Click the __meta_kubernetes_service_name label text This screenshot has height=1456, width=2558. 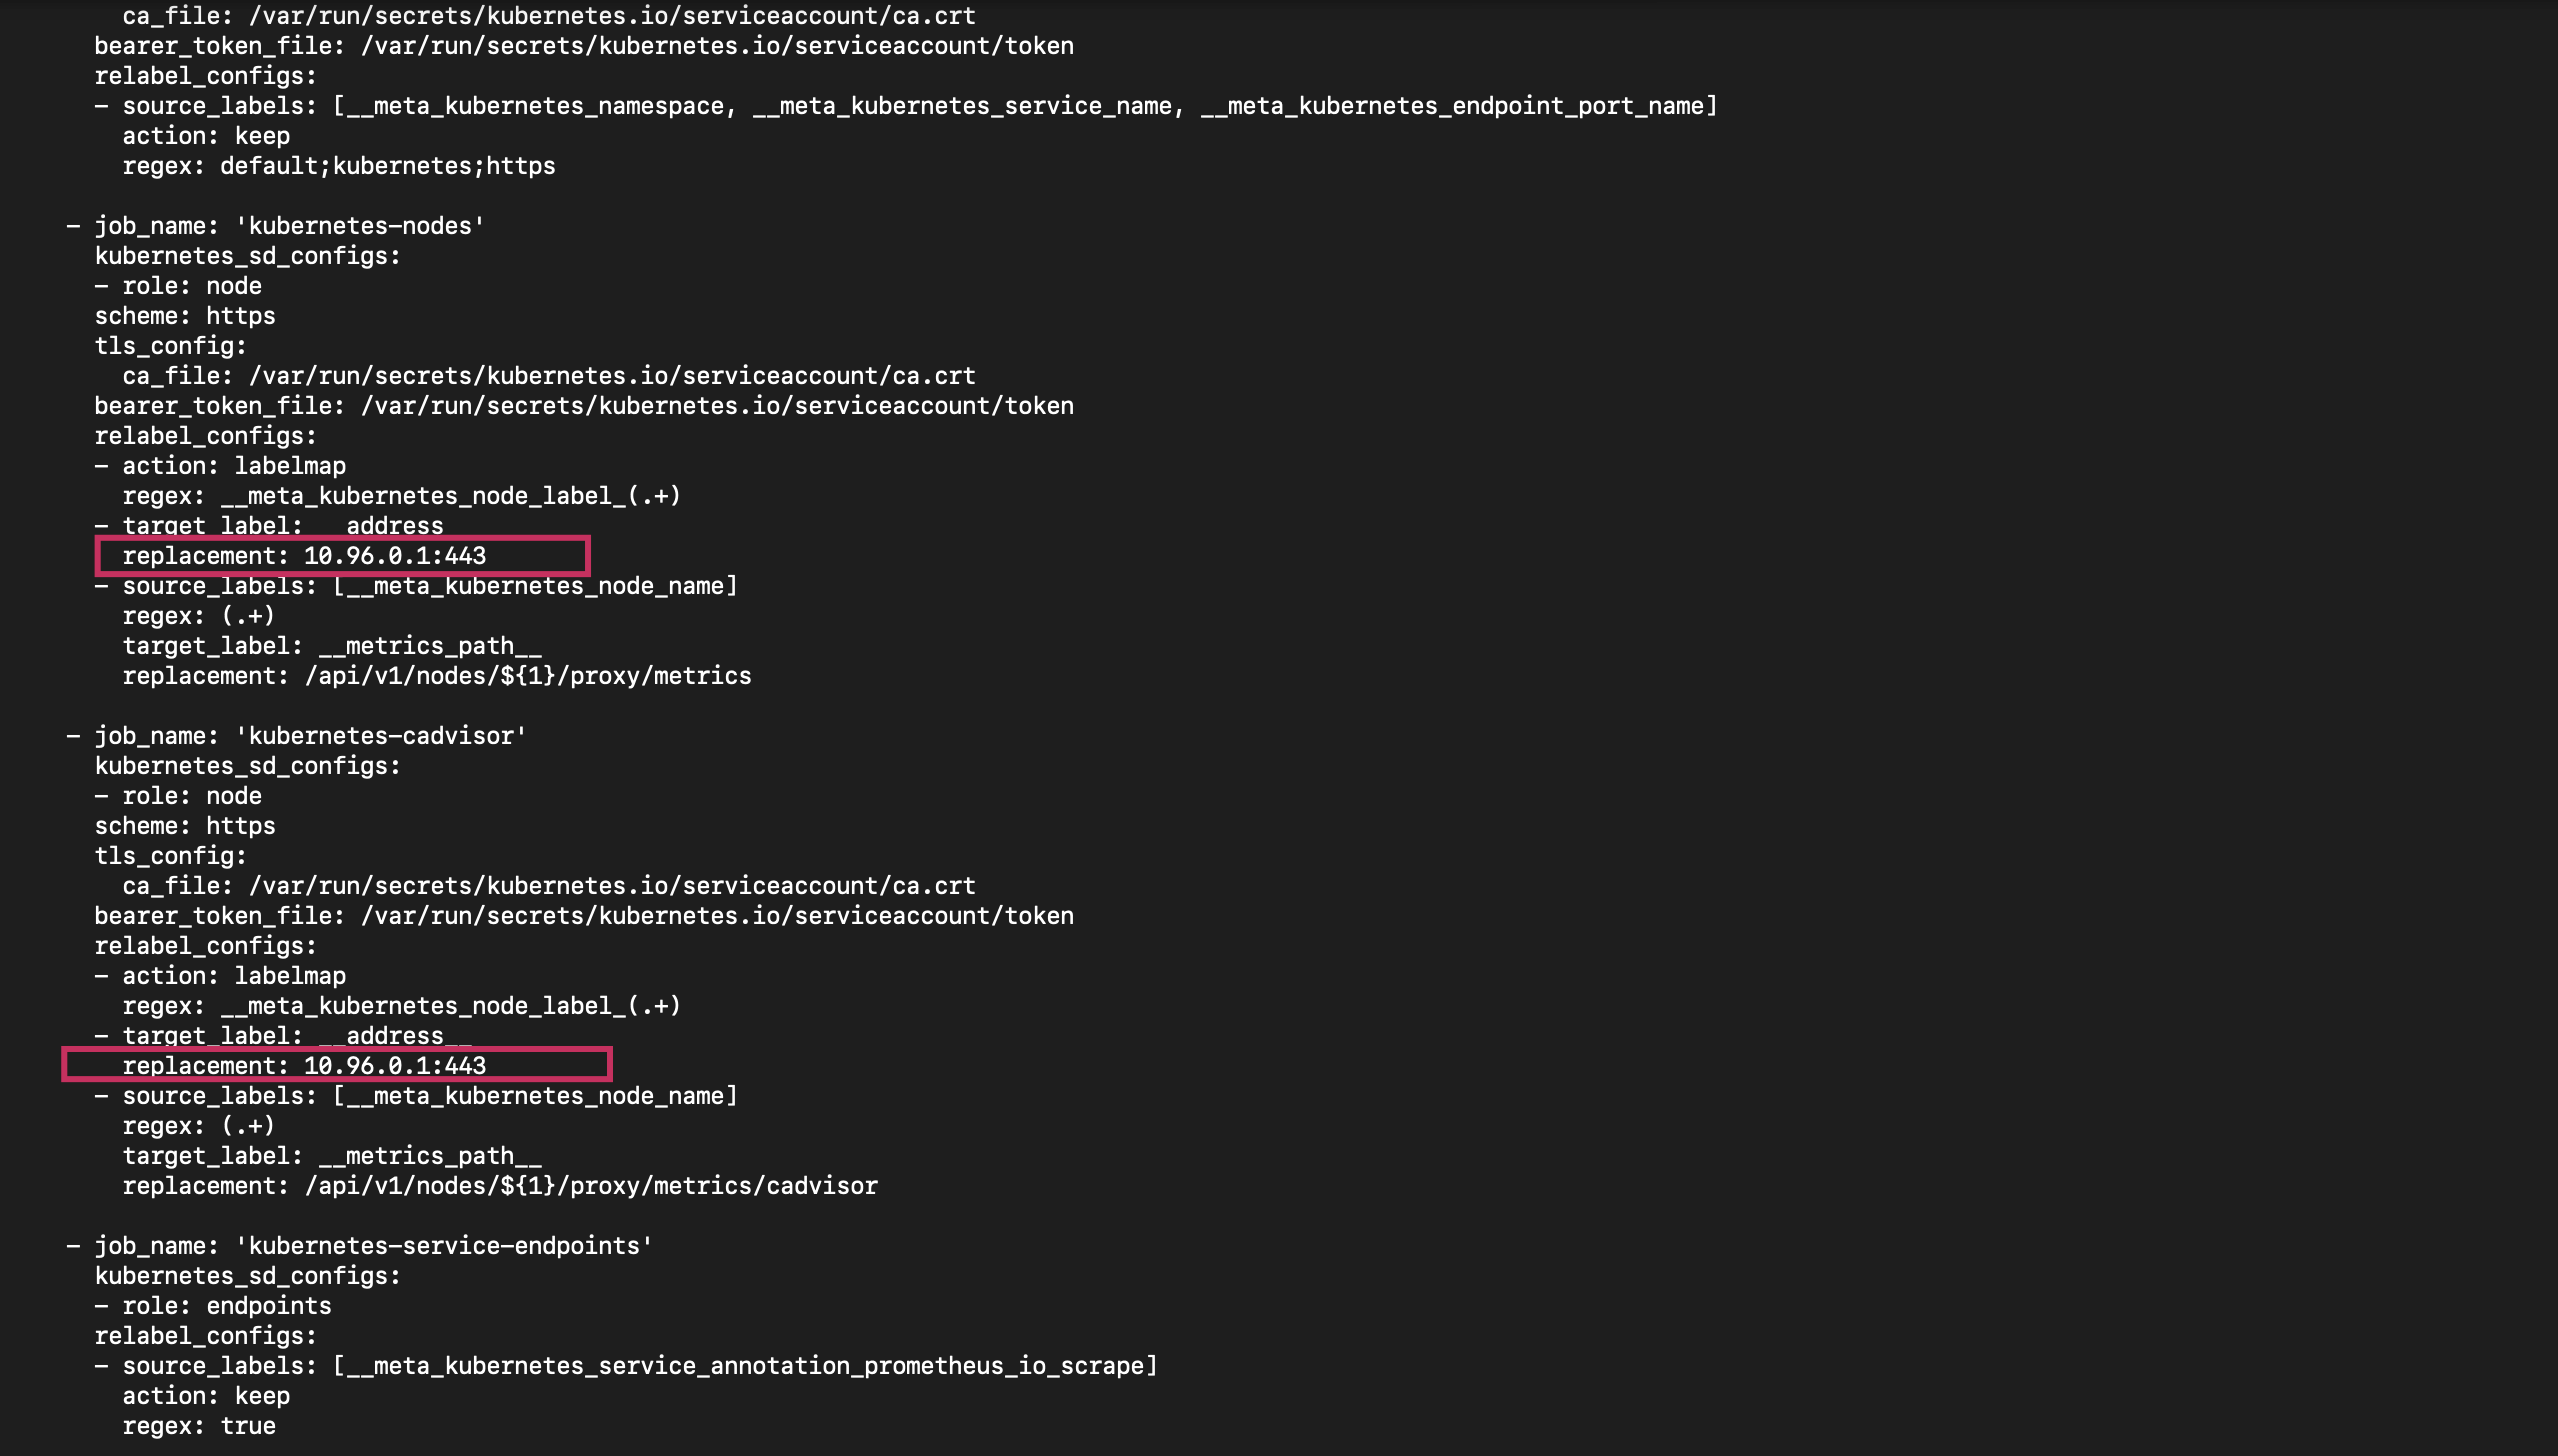(961, 106)
